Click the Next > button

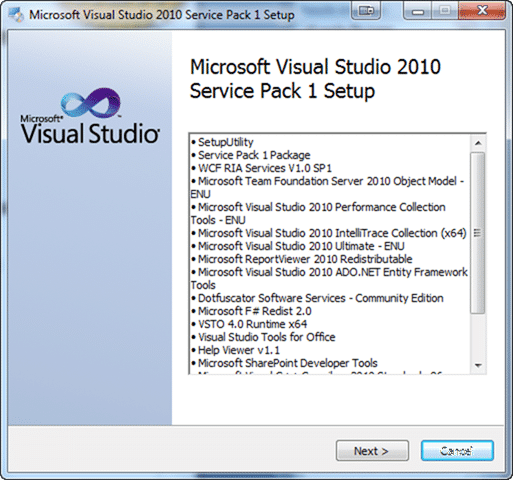pos(372,451)
